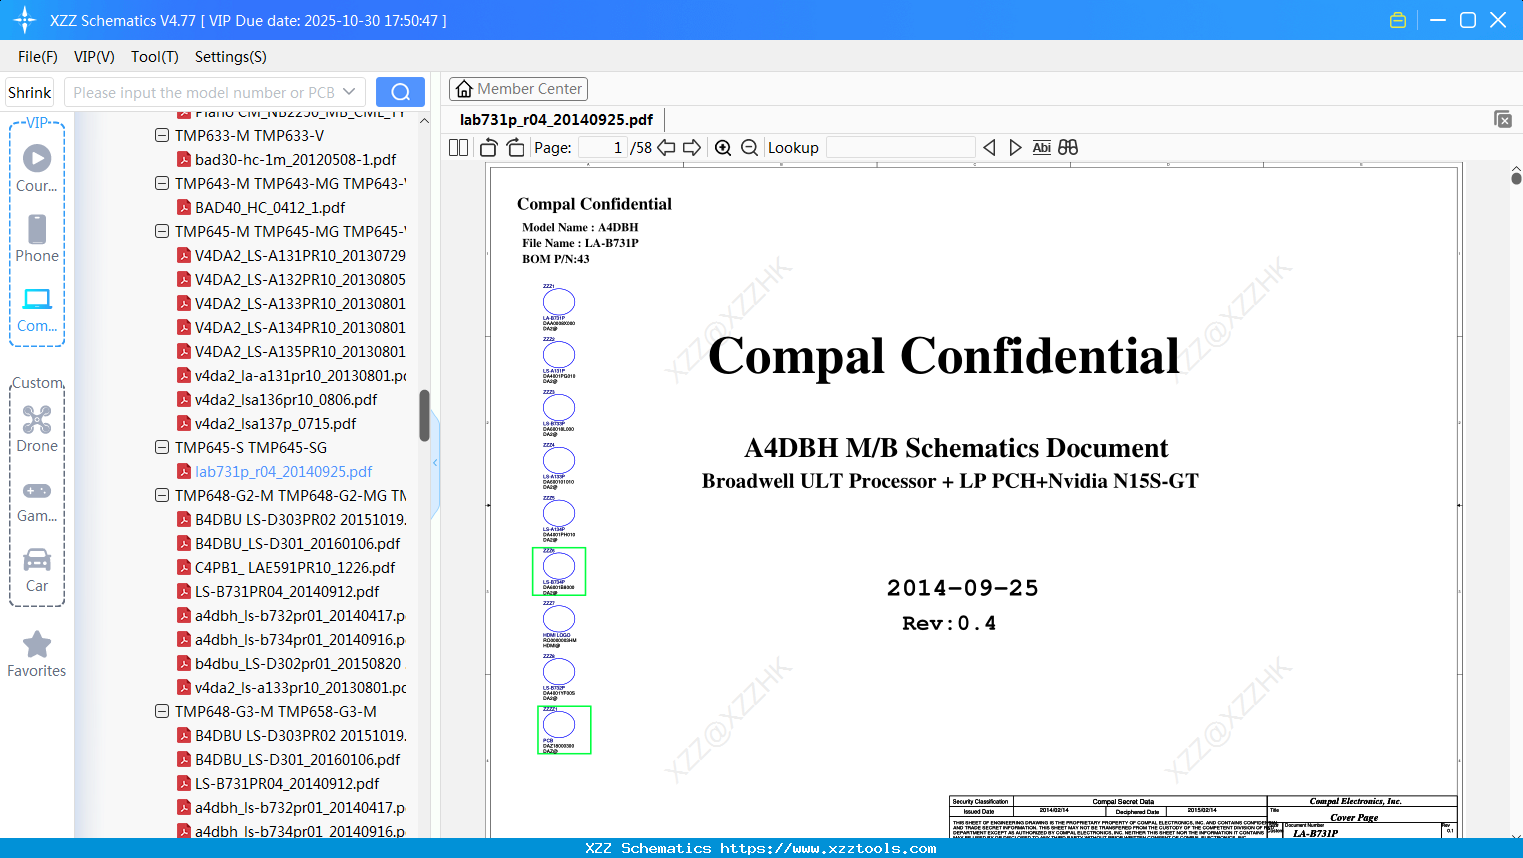1523x858 pixels.
Task: Go to the previous PDF page
Action: pos(666,148)
